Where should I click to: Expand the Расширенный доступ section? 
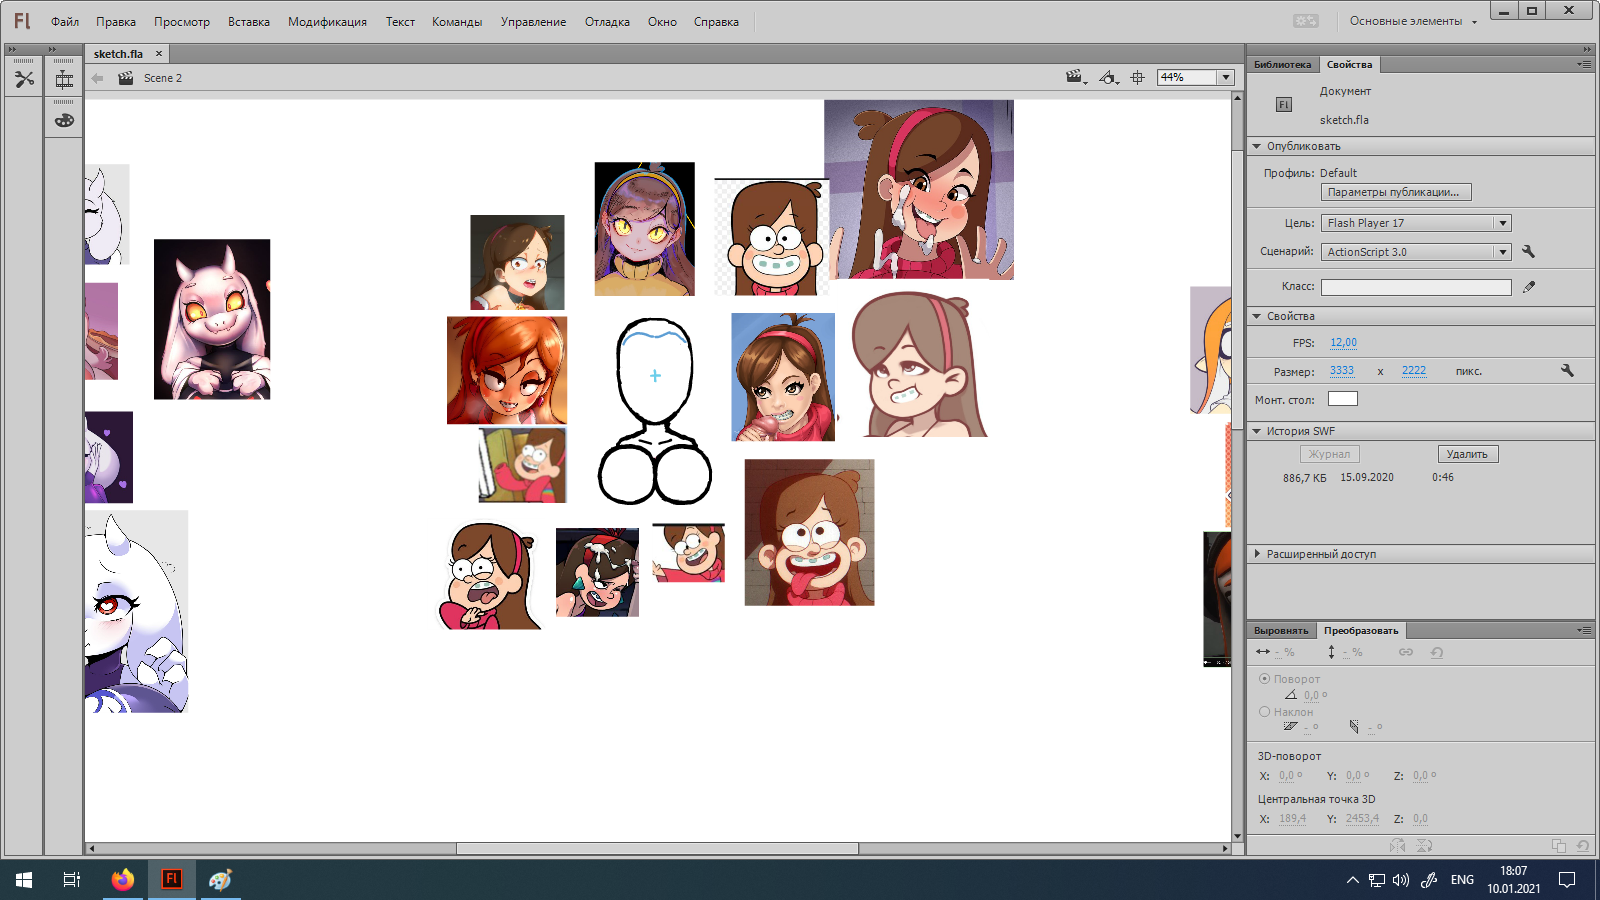coord(1257,554)
